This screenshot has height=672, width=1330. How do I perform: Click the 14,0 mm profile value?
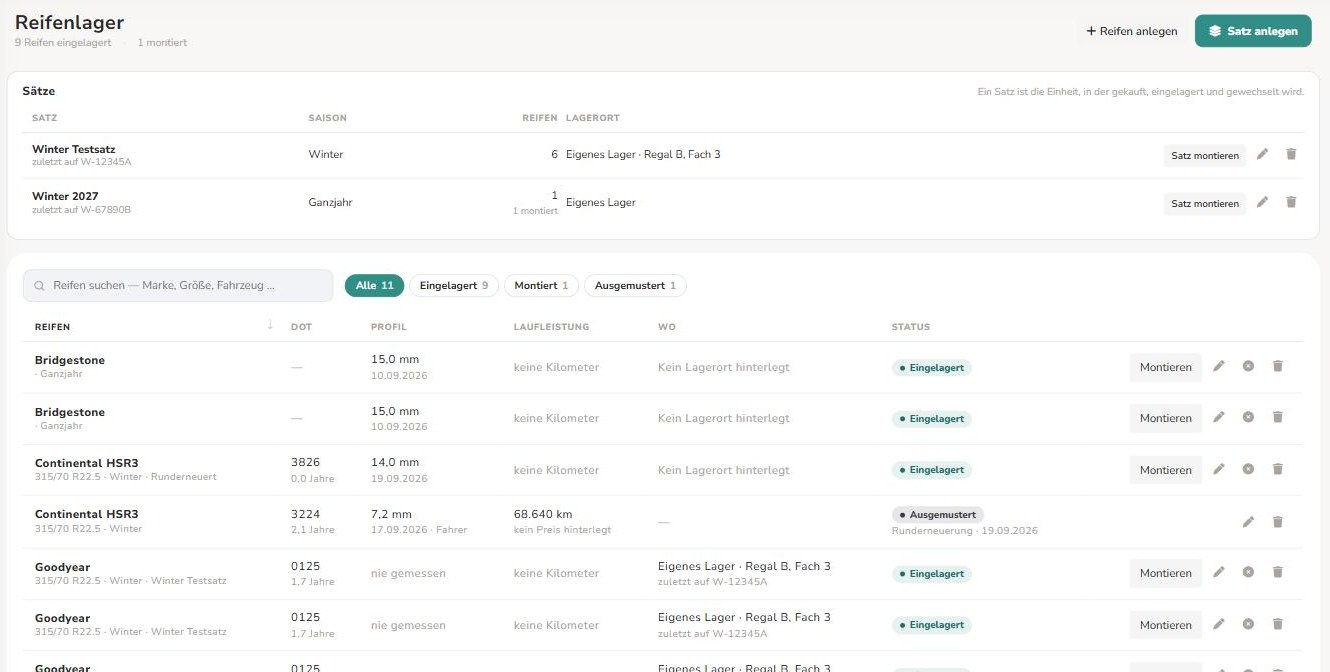click(395, 462)
